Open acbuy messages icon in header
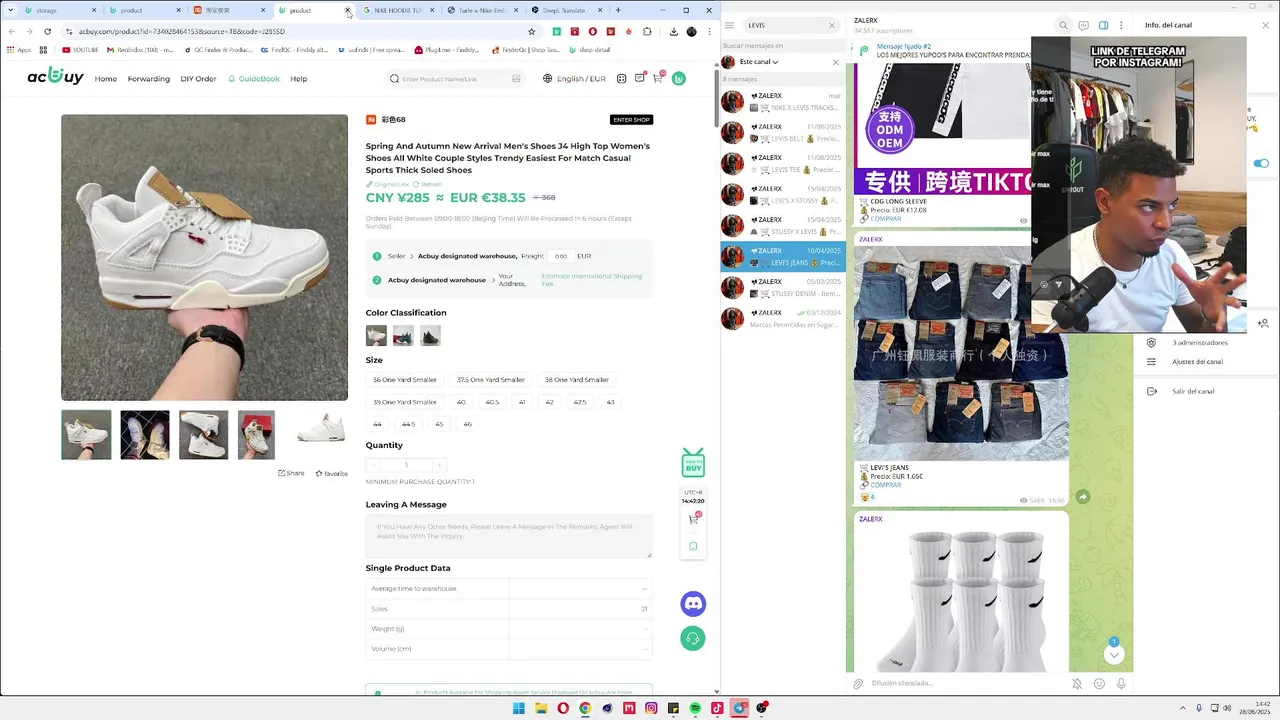 640,78
